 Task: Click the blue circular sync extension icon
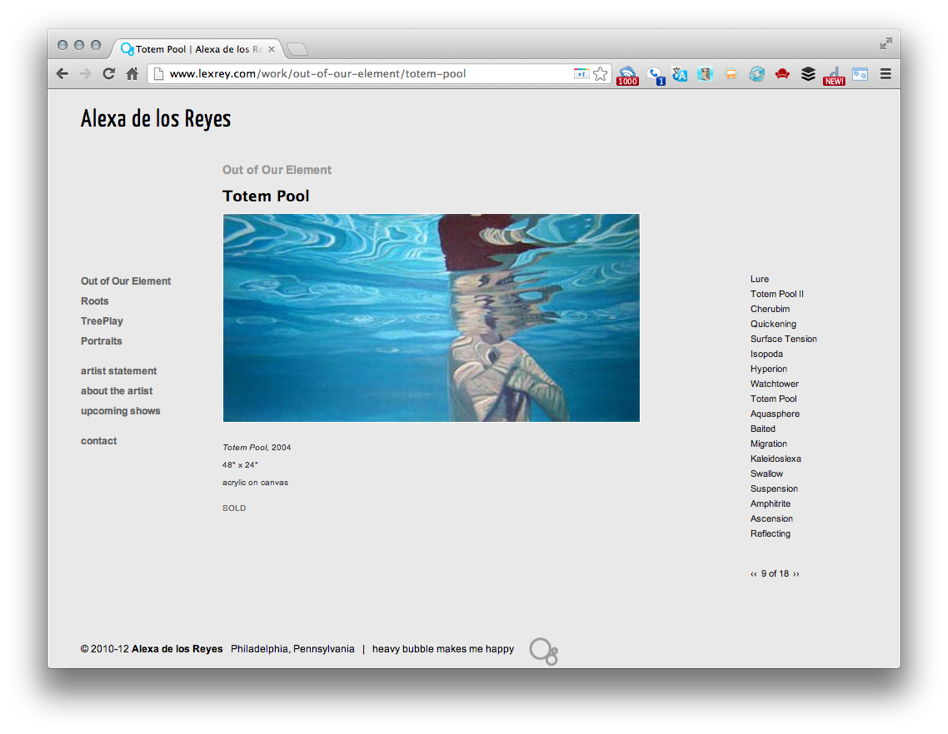point(757,74)
